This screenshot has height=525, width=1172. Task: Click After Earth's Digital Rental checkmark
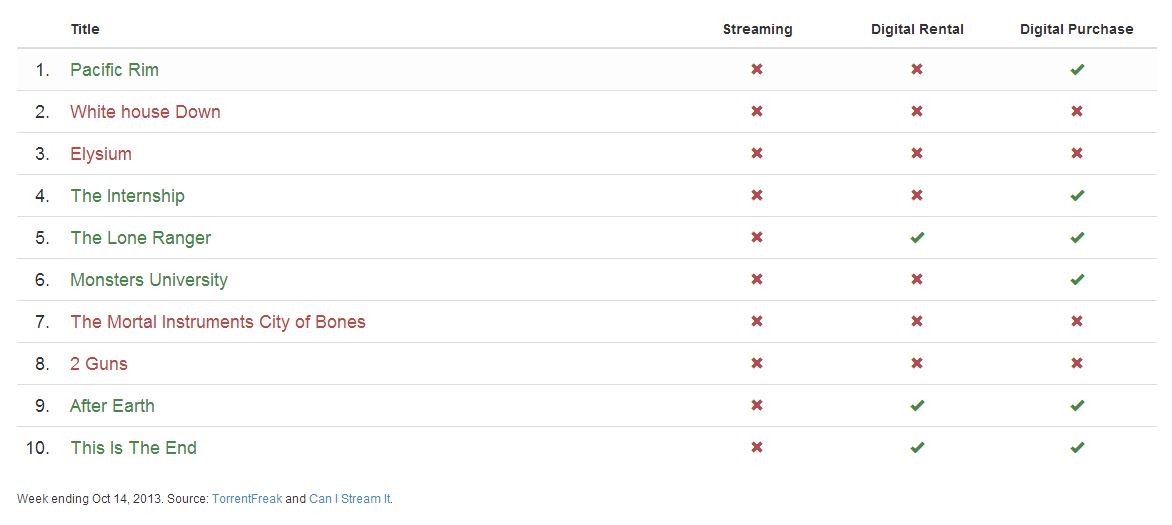(x=917, y=405)
